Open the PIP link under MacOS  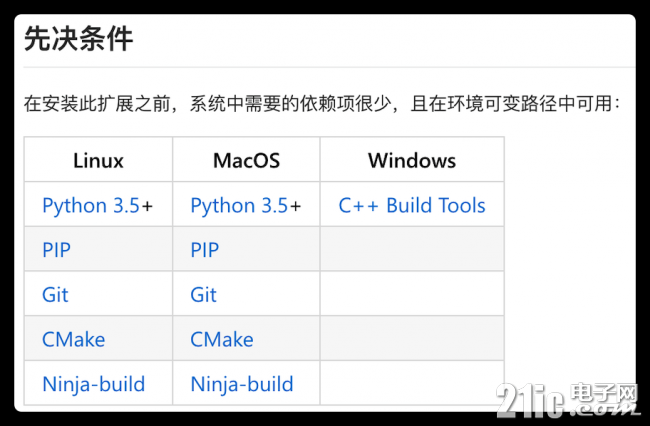(204, 250)
